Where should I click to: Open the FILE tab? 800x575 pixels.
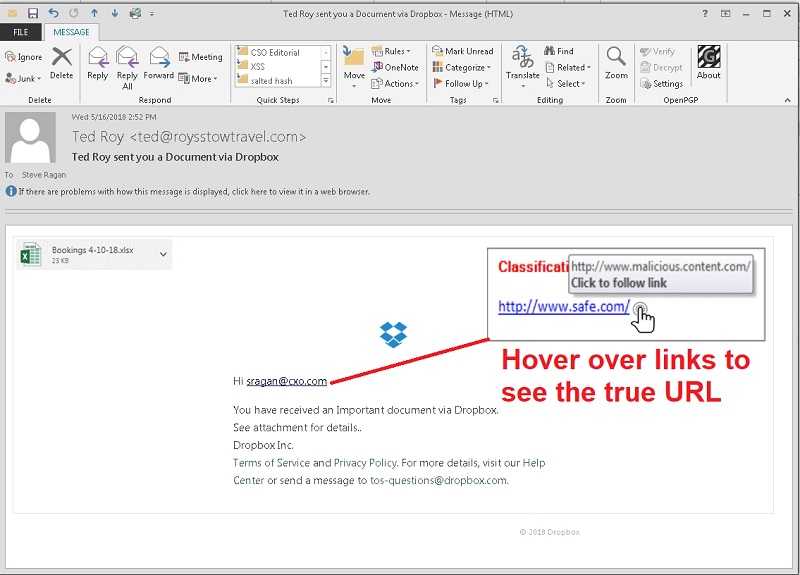click(x=21, y=33)
